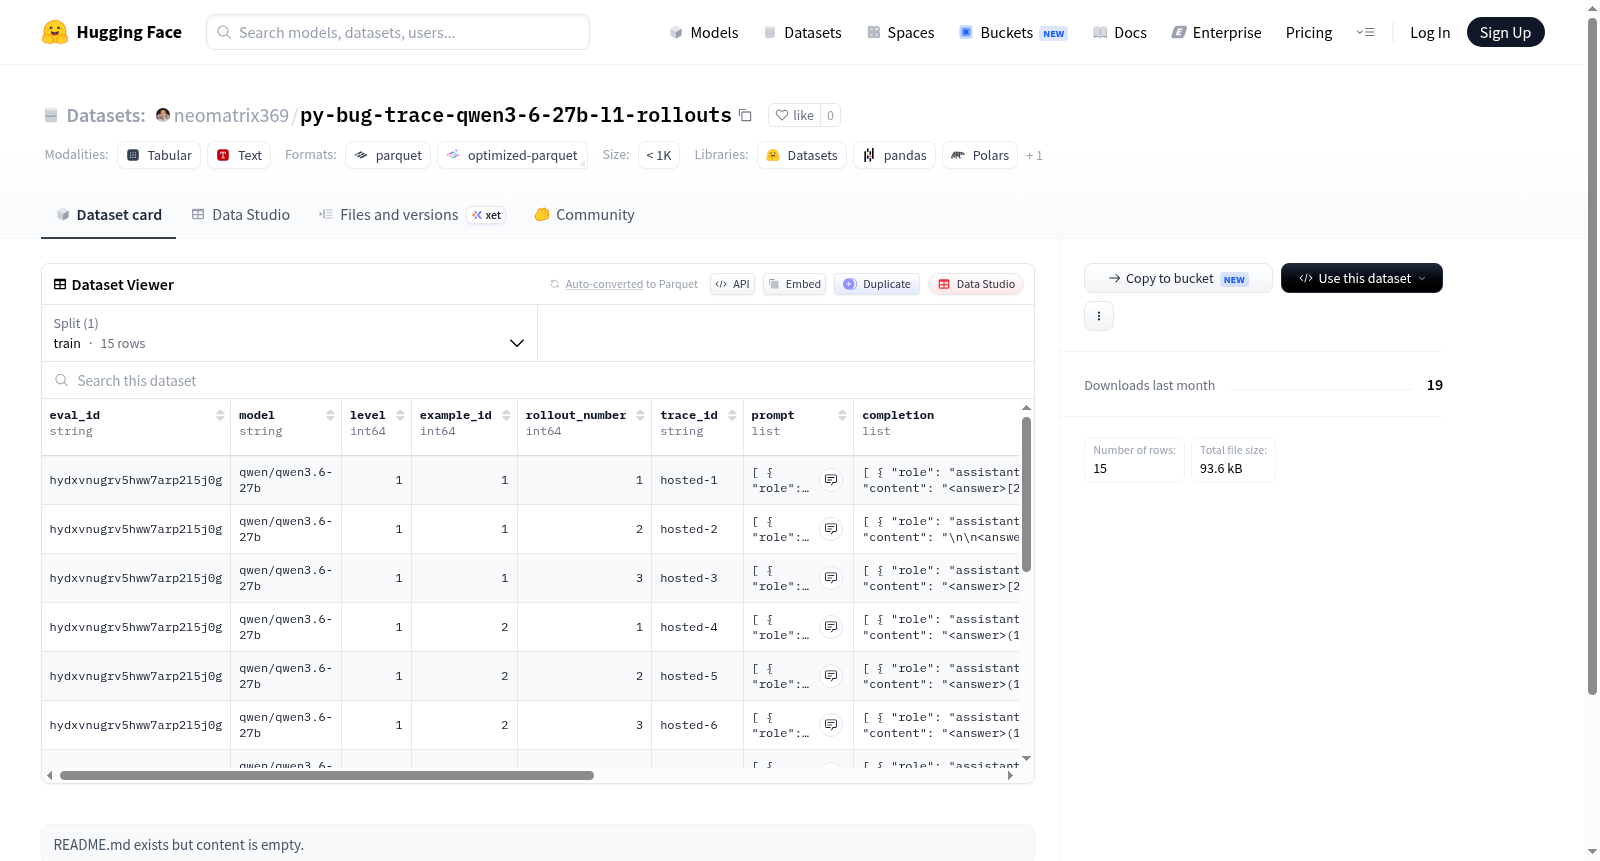
Task: Filter by the Tabular modality tag
Action: pyautogui.click(x=159, y=155)
